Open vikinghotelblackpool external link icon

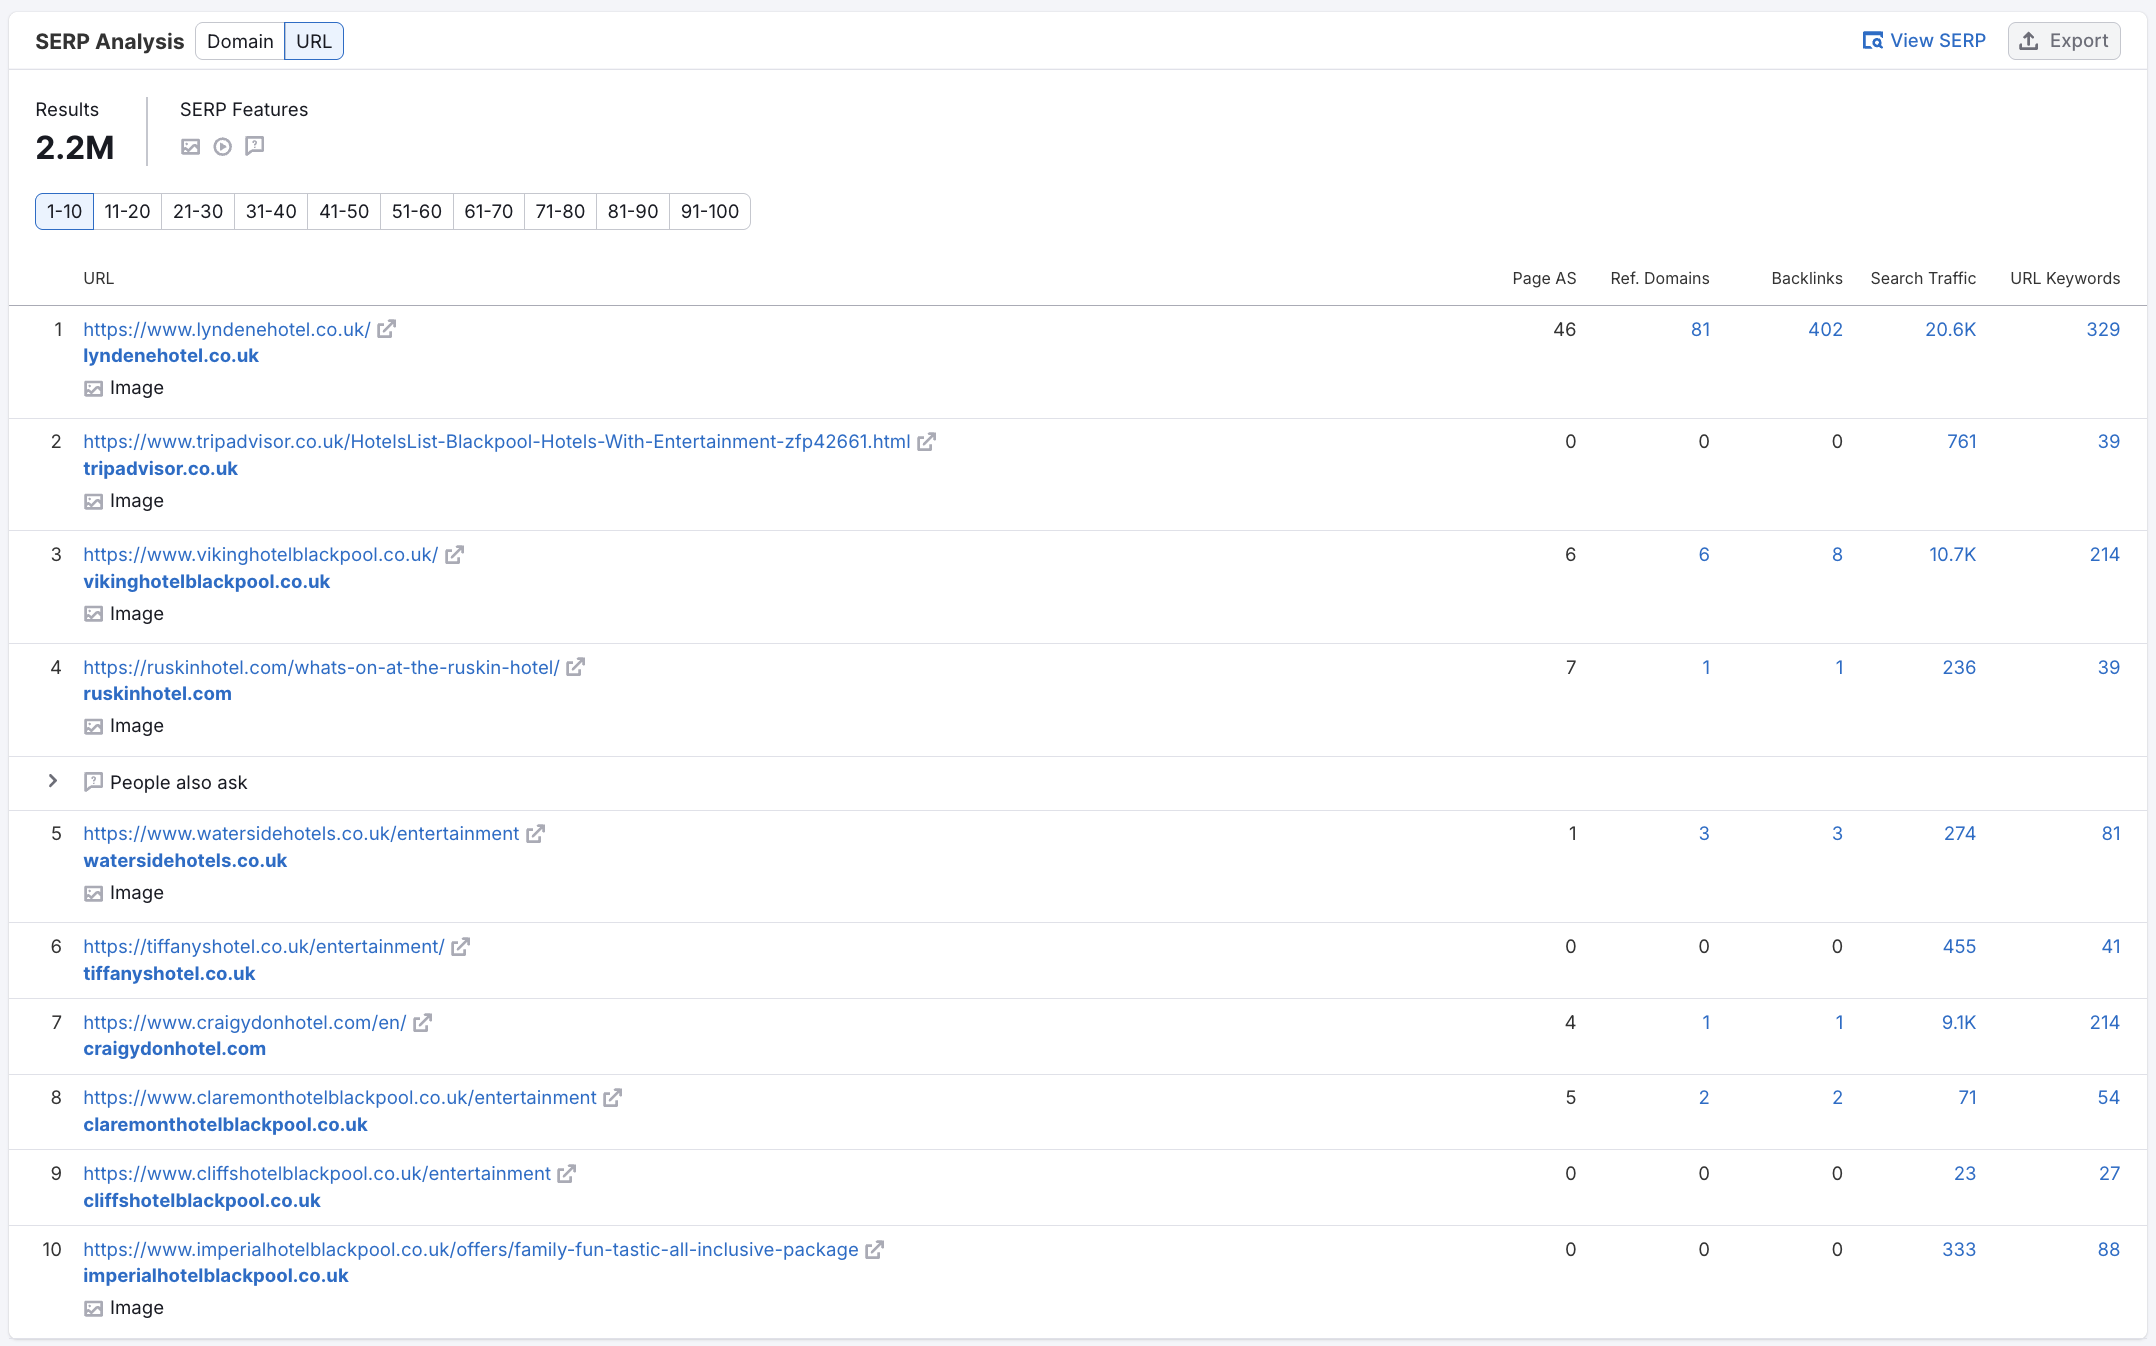click(x=455, y=555)
